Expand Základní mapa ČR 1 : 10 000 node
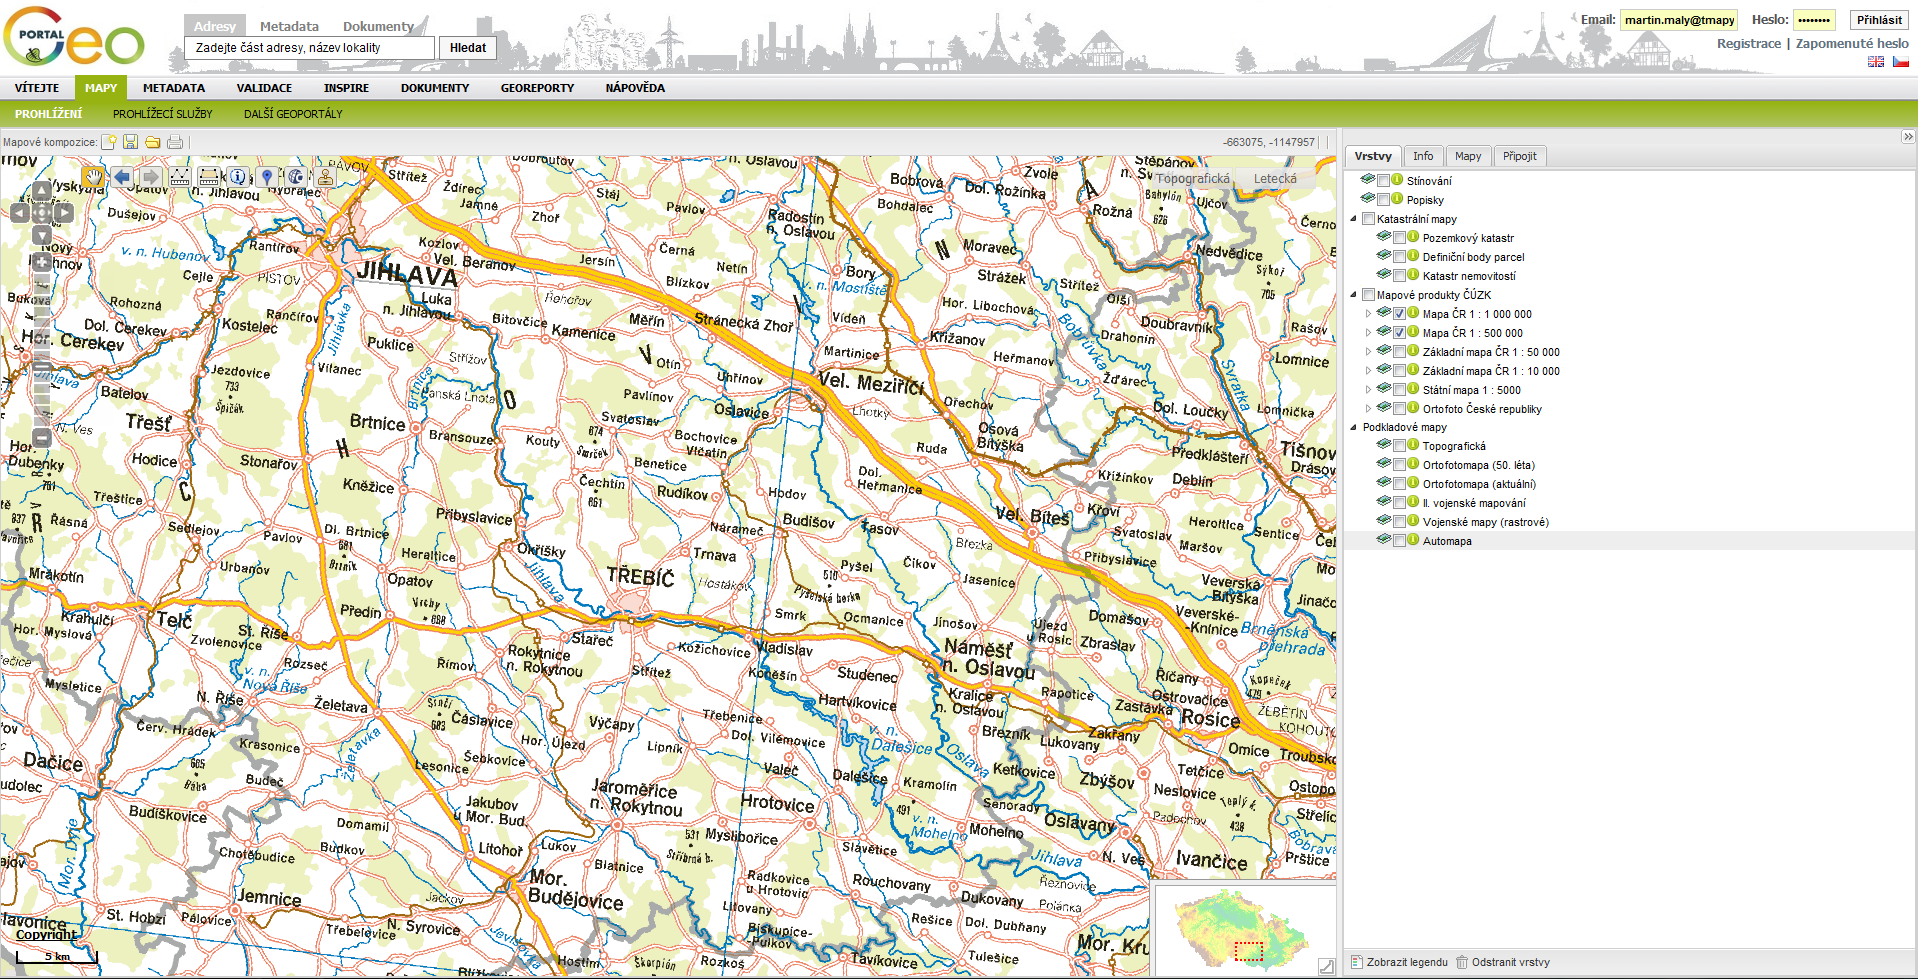The image size is (1918, 979). click(1369, 371)
